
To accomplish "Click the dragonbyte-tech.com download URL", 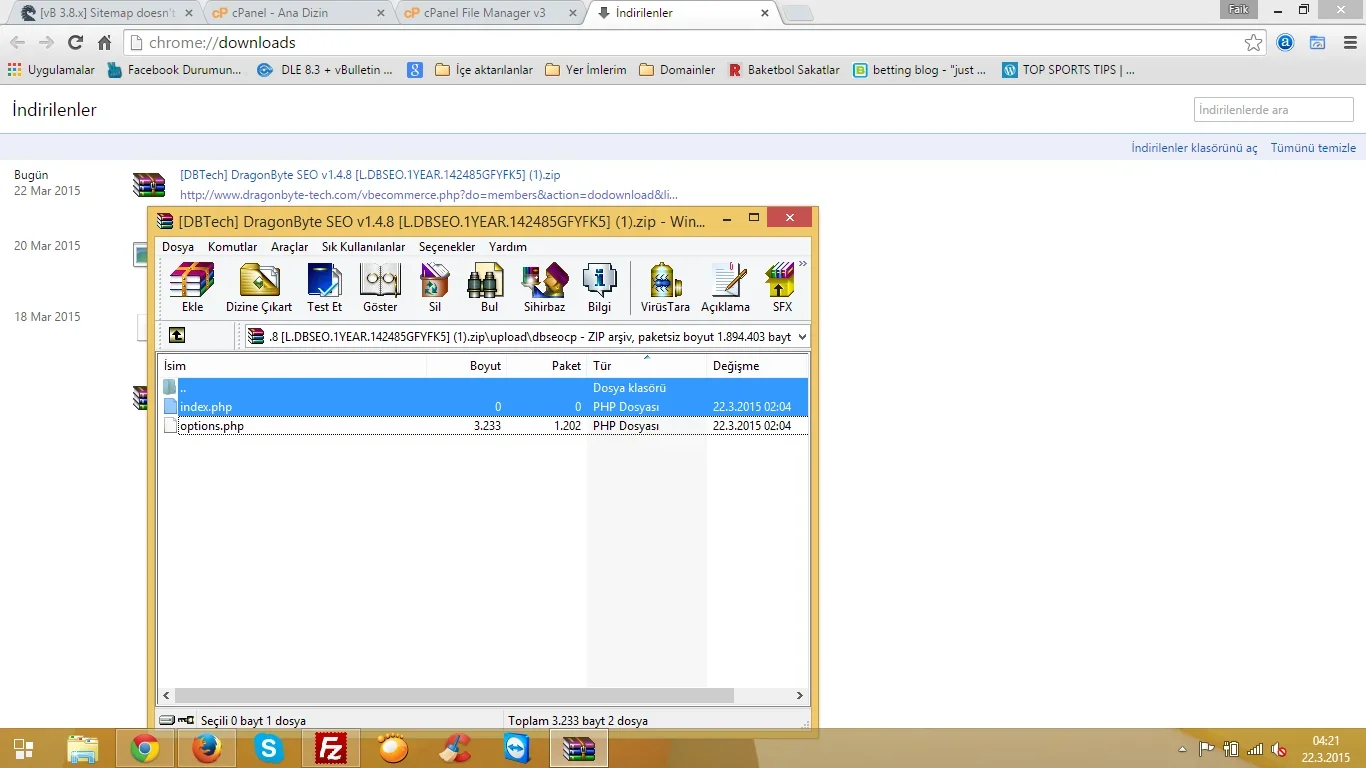I will tap(429, 195).
